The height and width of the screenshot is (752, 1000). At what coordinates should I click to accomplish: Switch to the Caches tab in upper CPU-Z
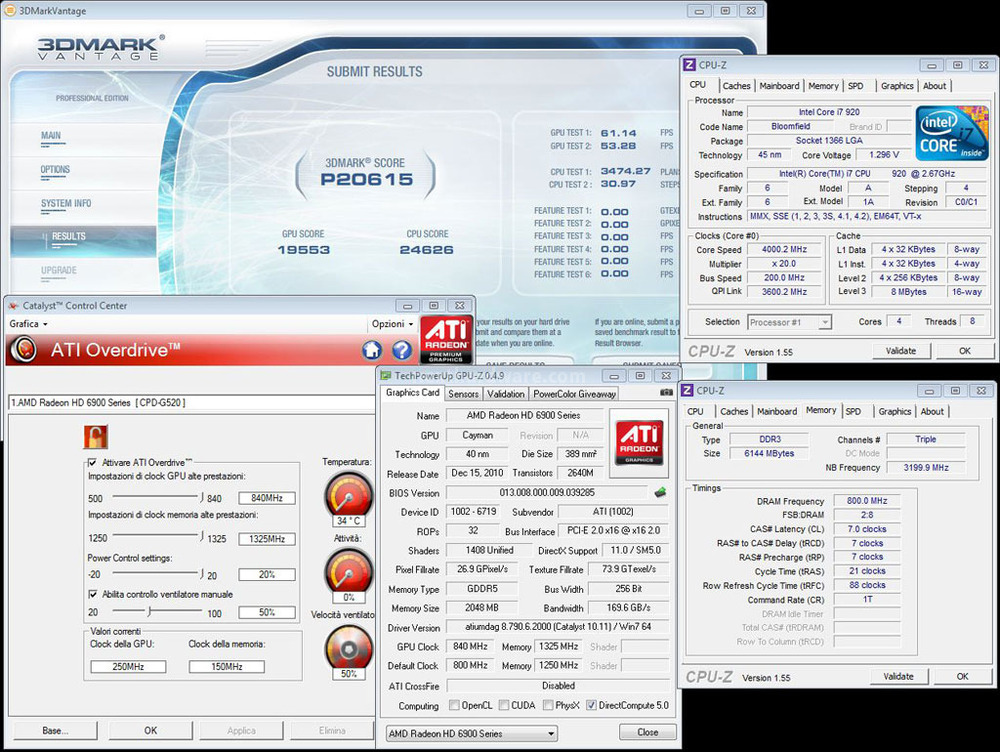[x=737, y=85]
